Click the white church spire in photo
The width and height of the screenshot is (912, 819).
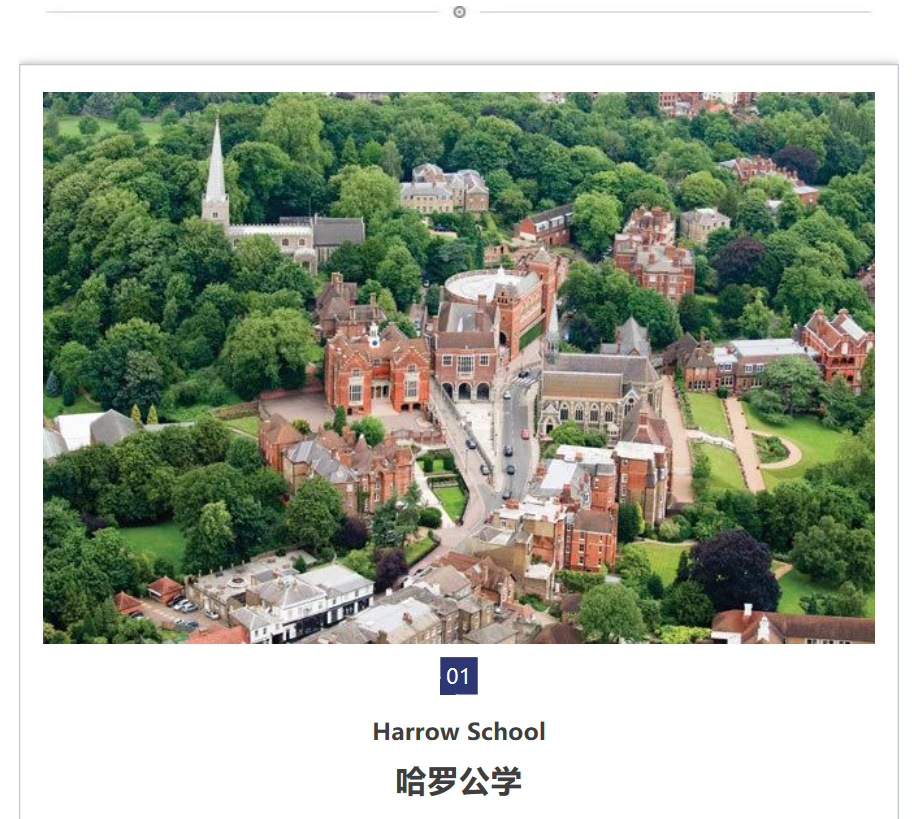[x=215, y=175]
